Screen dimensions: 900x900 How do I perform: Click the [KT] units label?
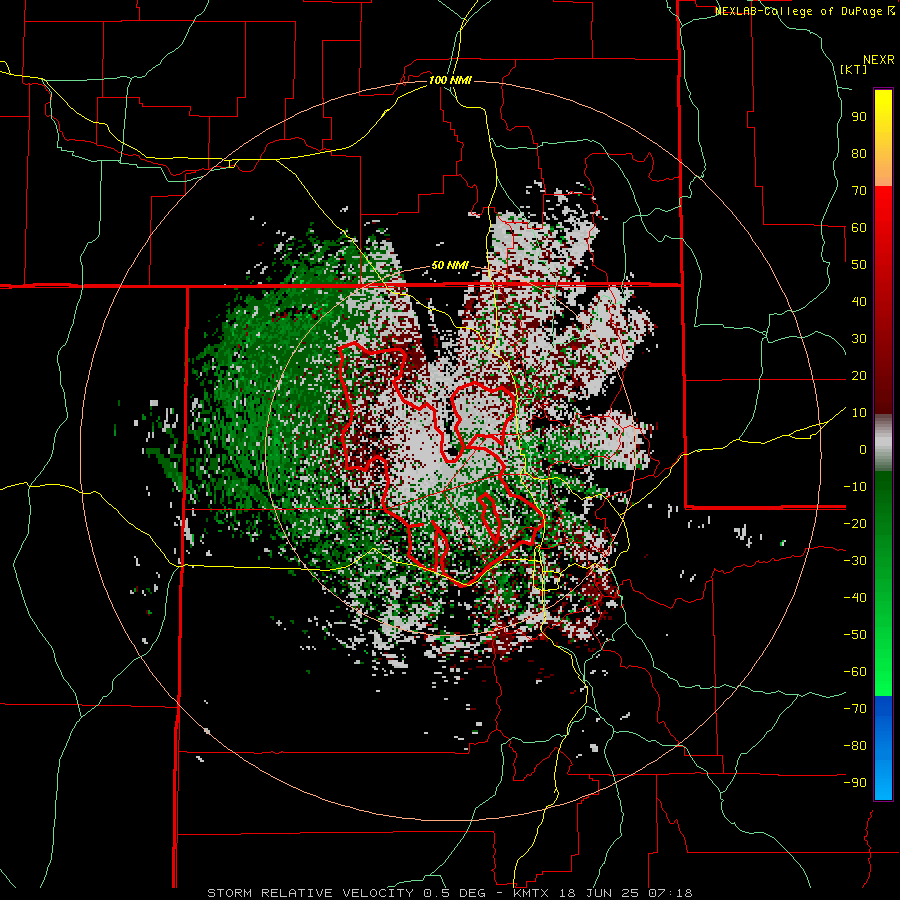point(853,69)
